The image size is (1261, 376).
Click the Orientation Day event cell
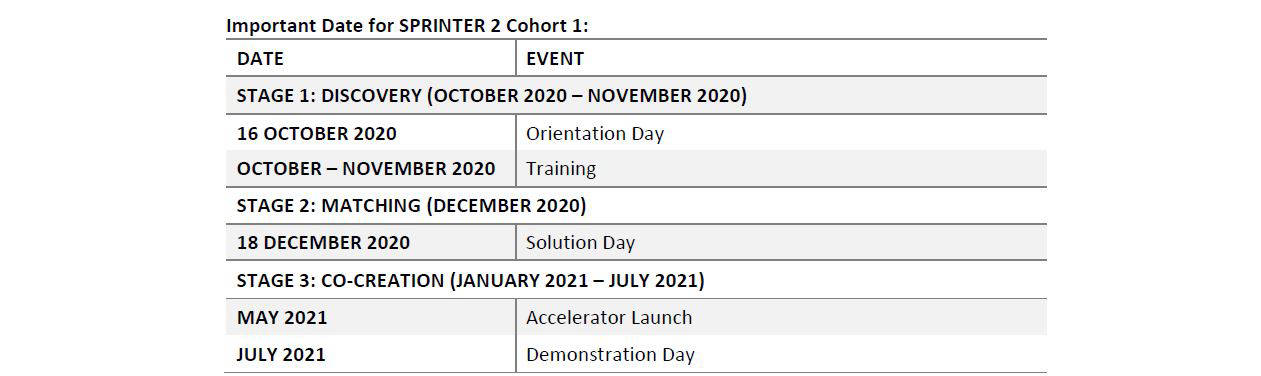[781, 133]
